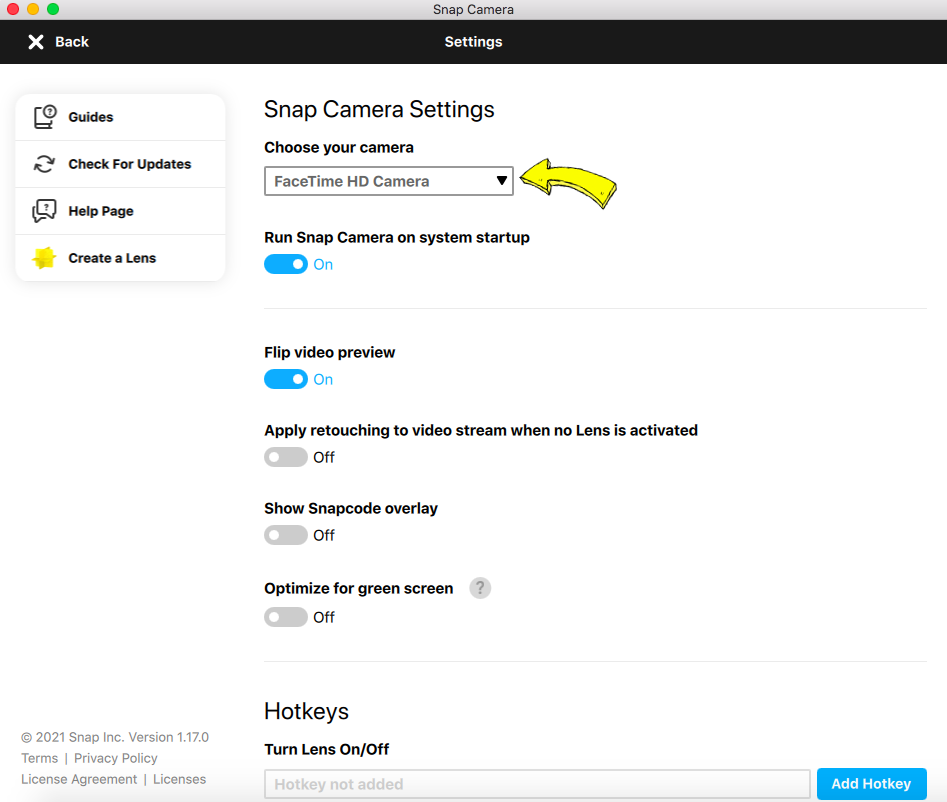Click the Turn Lens On/Off hotkey field

[537, 784]
